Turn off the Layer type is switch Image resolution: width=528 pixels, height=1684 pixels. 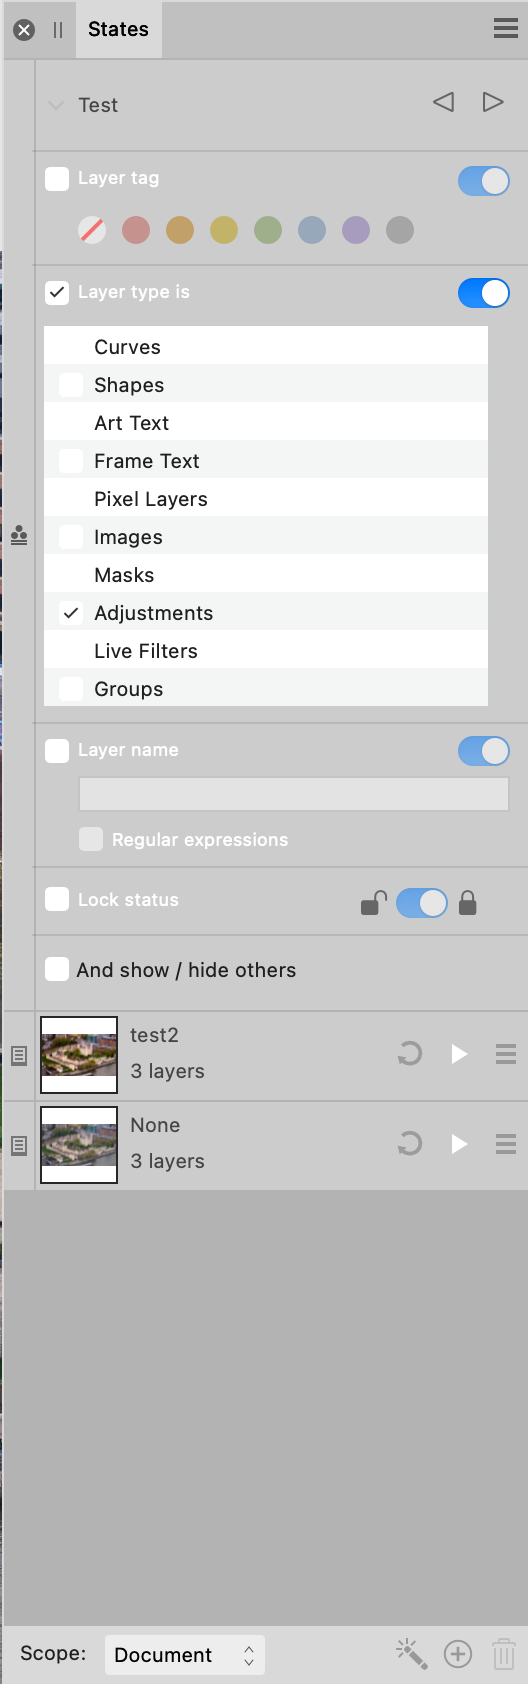coord(484,293)
